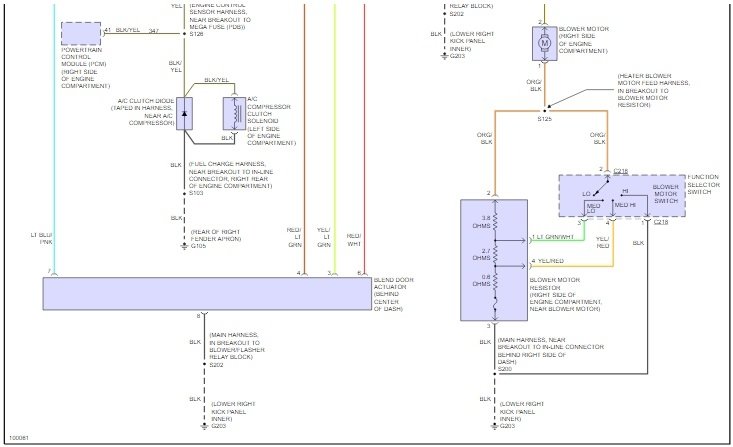The width and height of the screenshot is (733, 447).
Task: Click the A/C compressor clutch solenoid coil
Action: pos(234,114)
